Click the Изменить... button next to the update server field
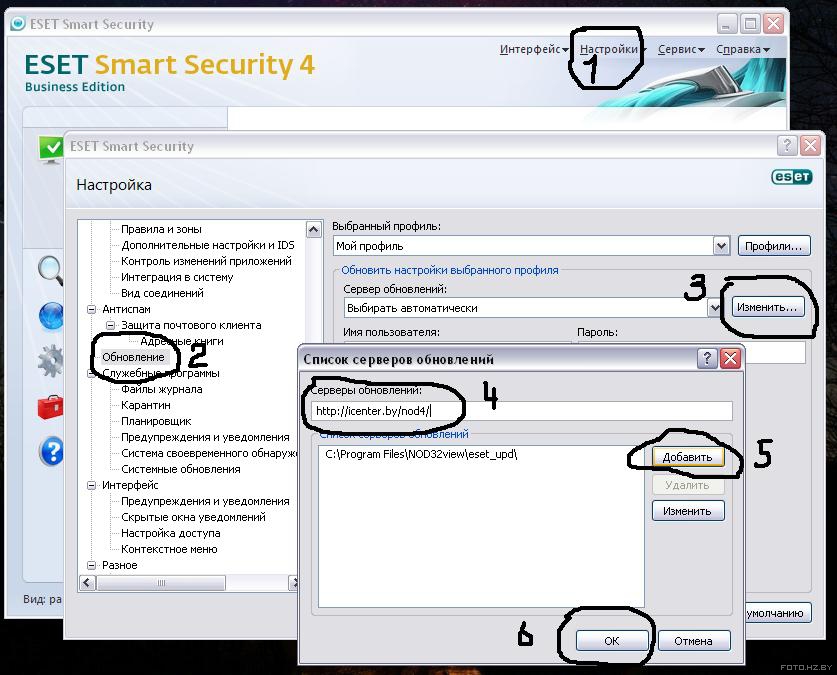The height and width of the screenshot is (675, 837). pos(768,307)
